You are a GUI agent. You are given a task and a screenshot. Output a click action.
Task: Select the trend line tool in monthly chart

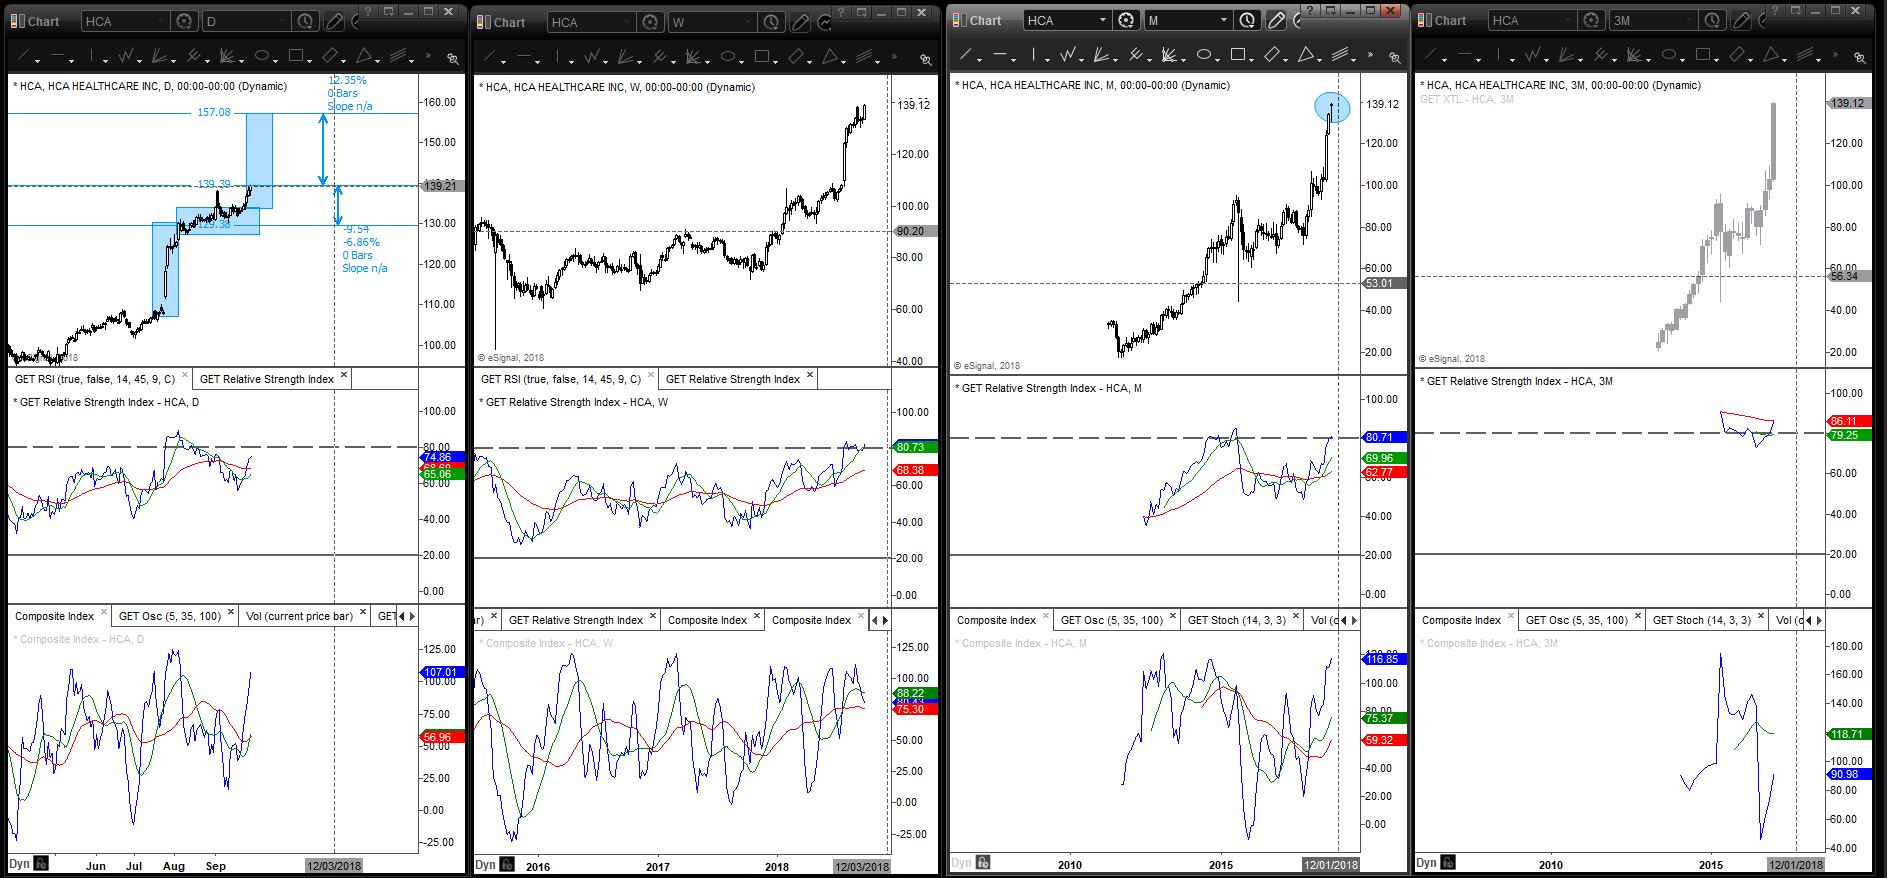967,55
